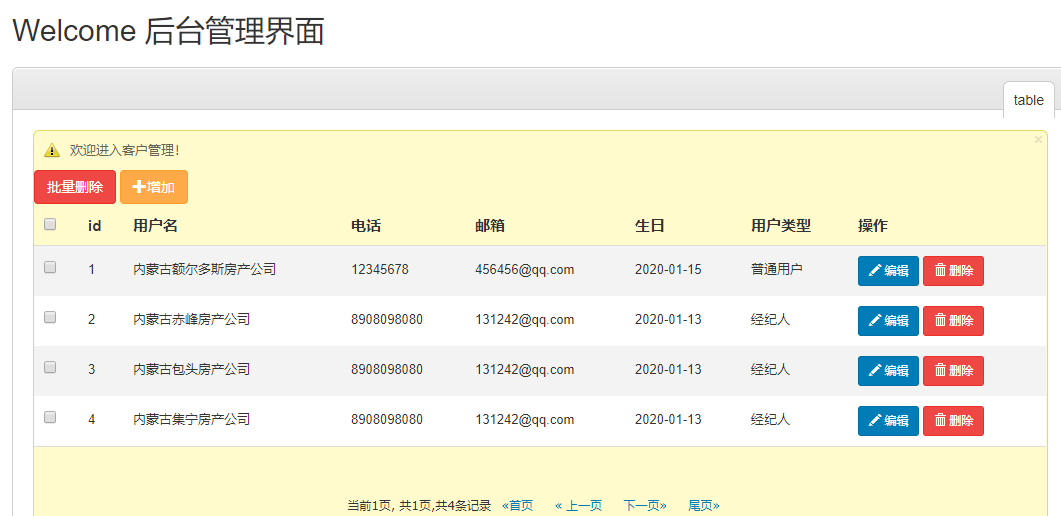Click the 操作 column header

873,226
